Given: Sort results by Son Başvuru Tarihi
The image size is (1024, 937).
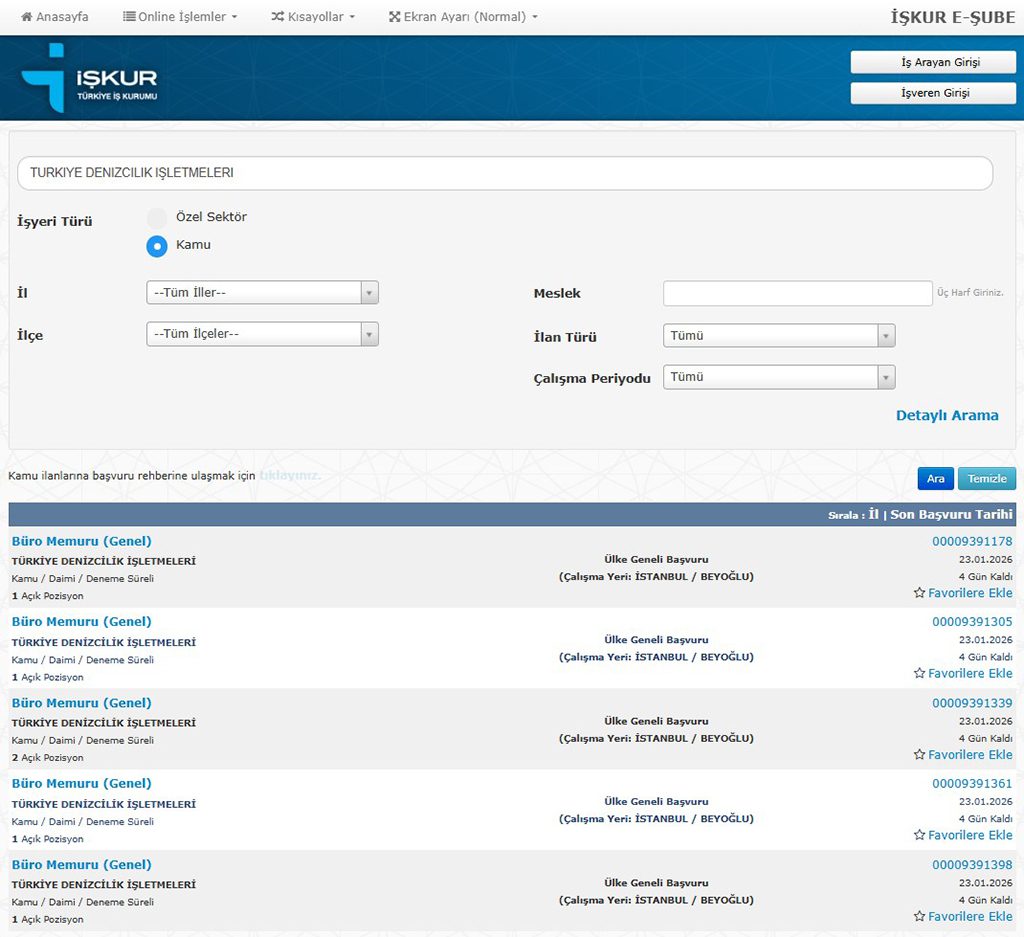Looking at the screenshot, I should pos(951,514).
